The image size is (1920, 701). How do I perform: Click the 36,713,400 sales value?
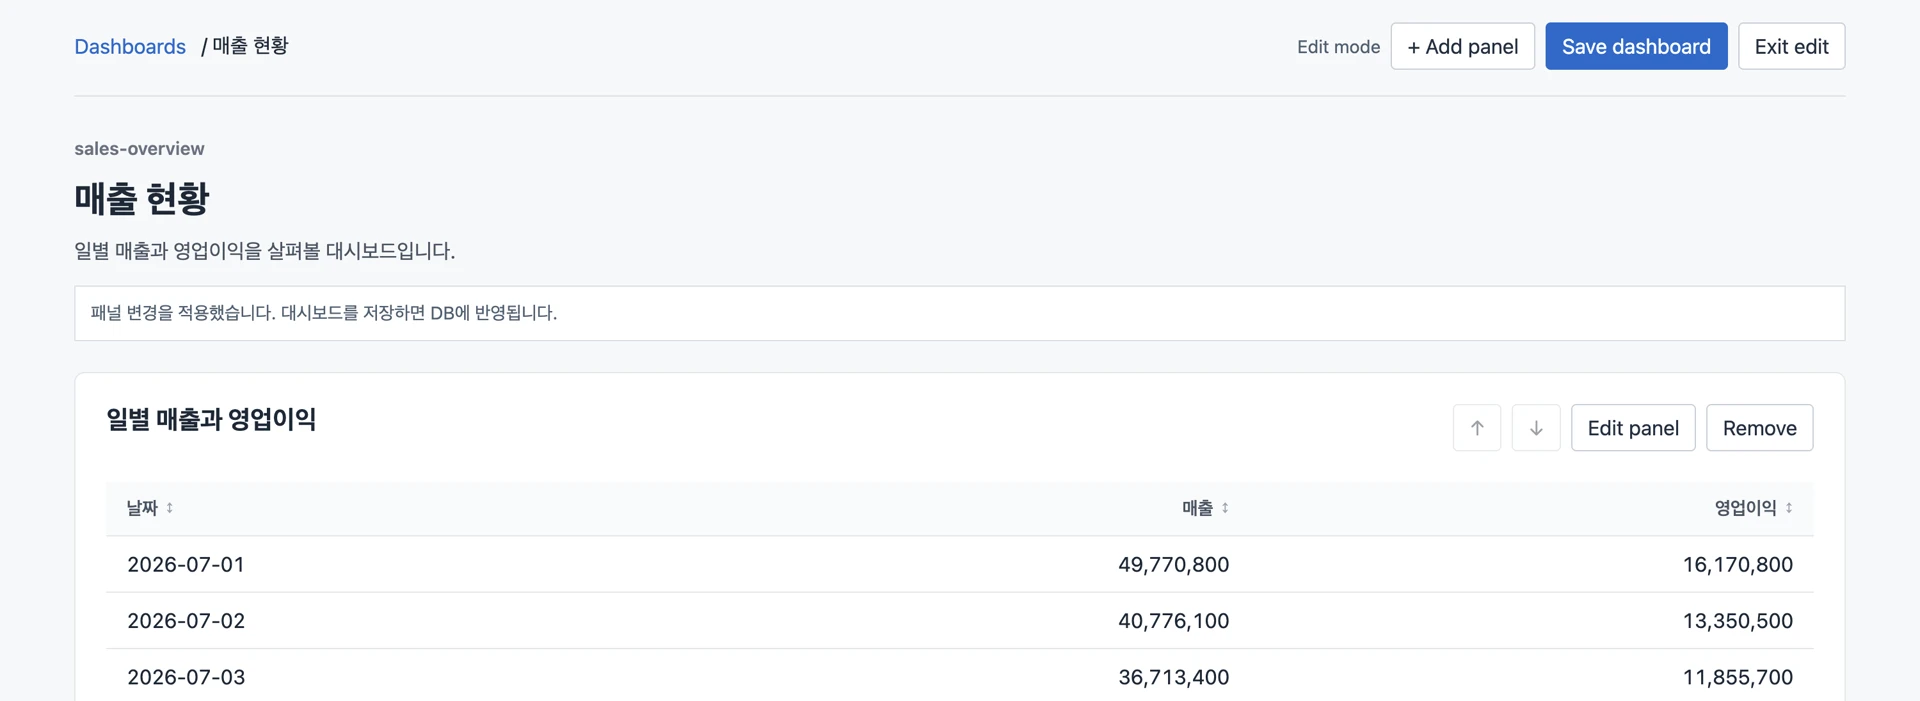coord(1173,677)
